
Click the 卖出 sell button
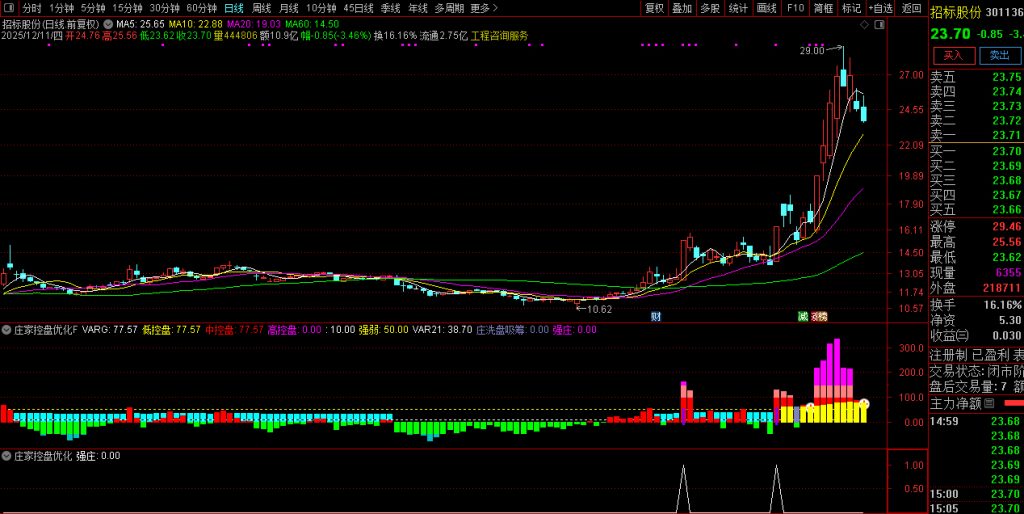click(999, 56)
